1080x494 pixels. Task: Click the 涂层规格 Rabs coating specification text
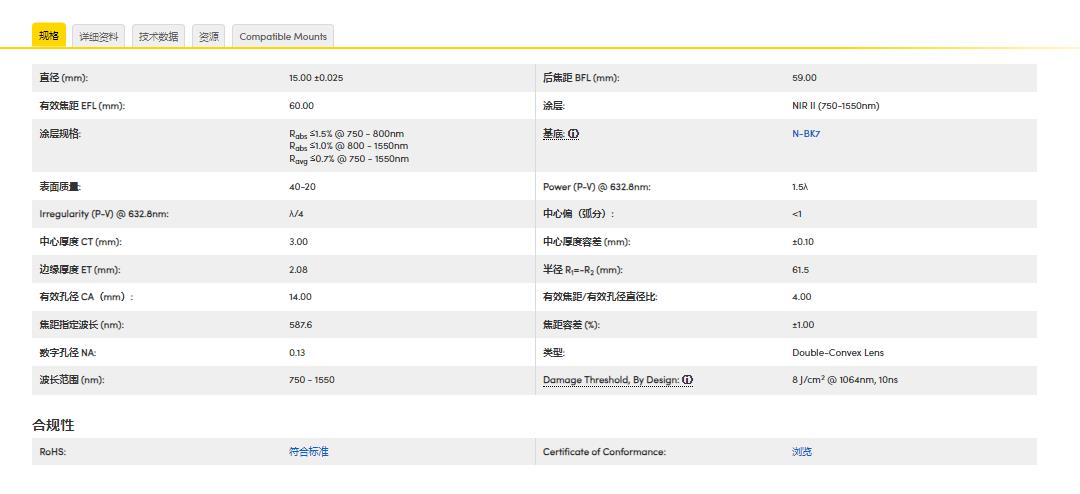click(x=349, y=145)
